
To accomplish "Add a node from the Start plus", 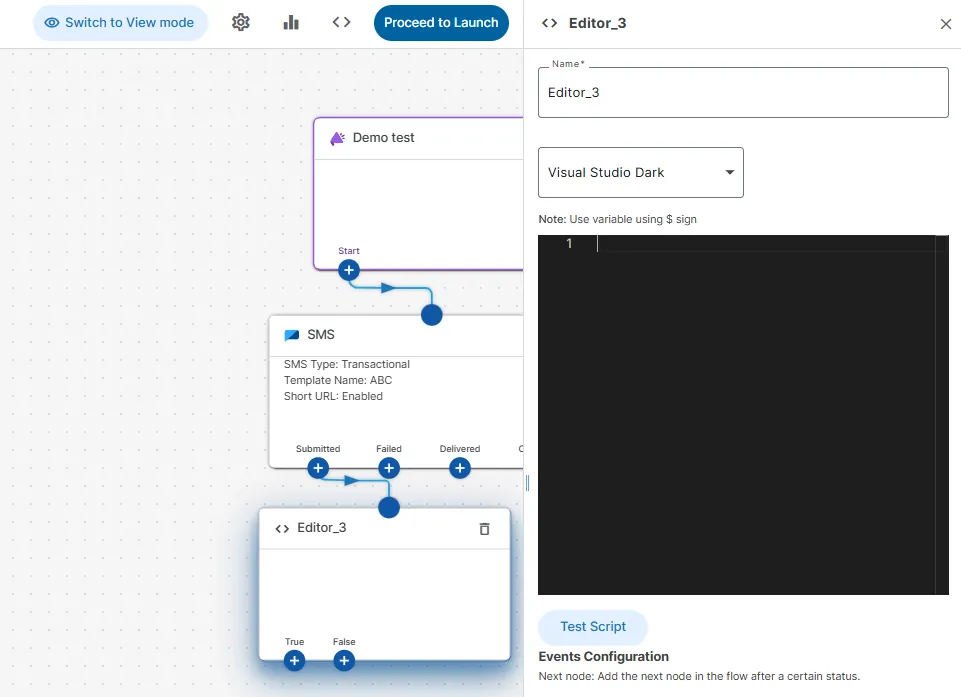I will [x=349, y=270].
